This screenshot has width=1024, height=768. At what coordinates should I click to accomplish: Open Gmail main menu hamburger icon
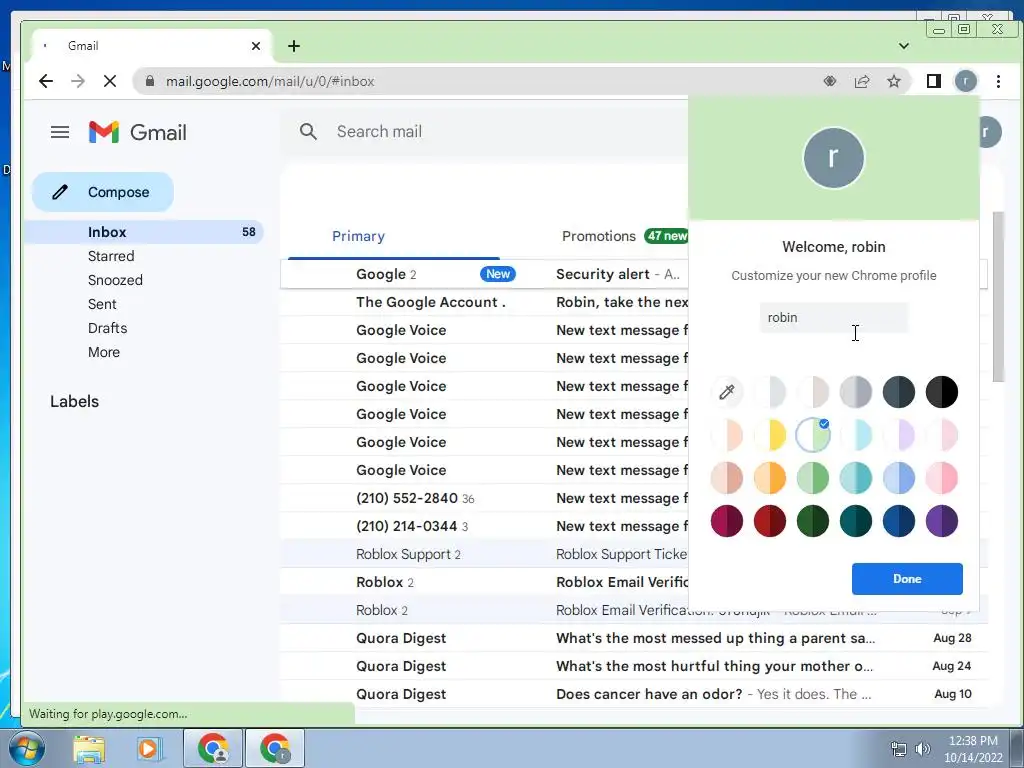(60, 133)
